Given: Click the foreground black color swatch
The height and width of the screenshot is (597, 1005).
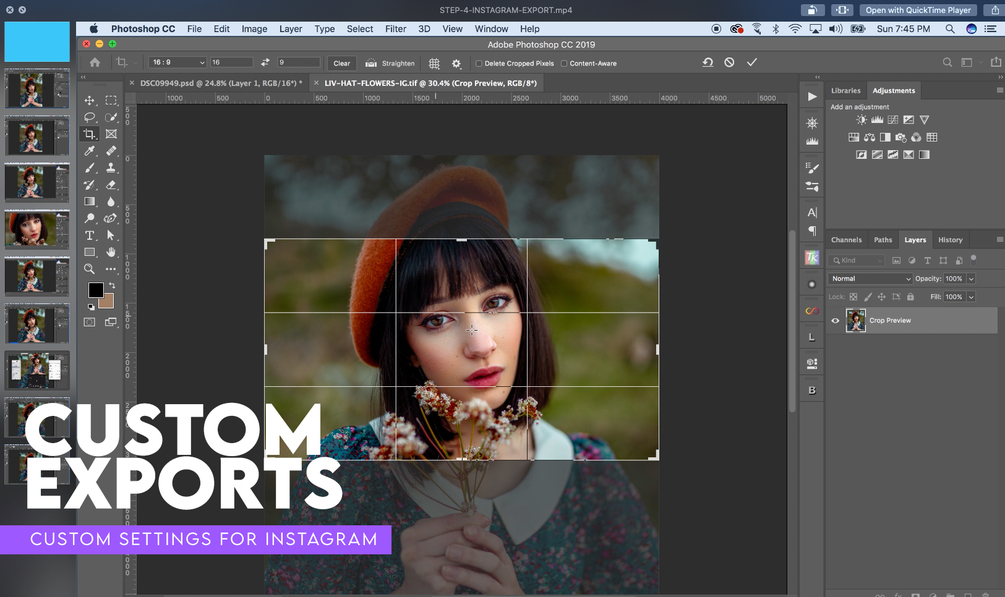Looking at the screenshot, I should 95,290.
